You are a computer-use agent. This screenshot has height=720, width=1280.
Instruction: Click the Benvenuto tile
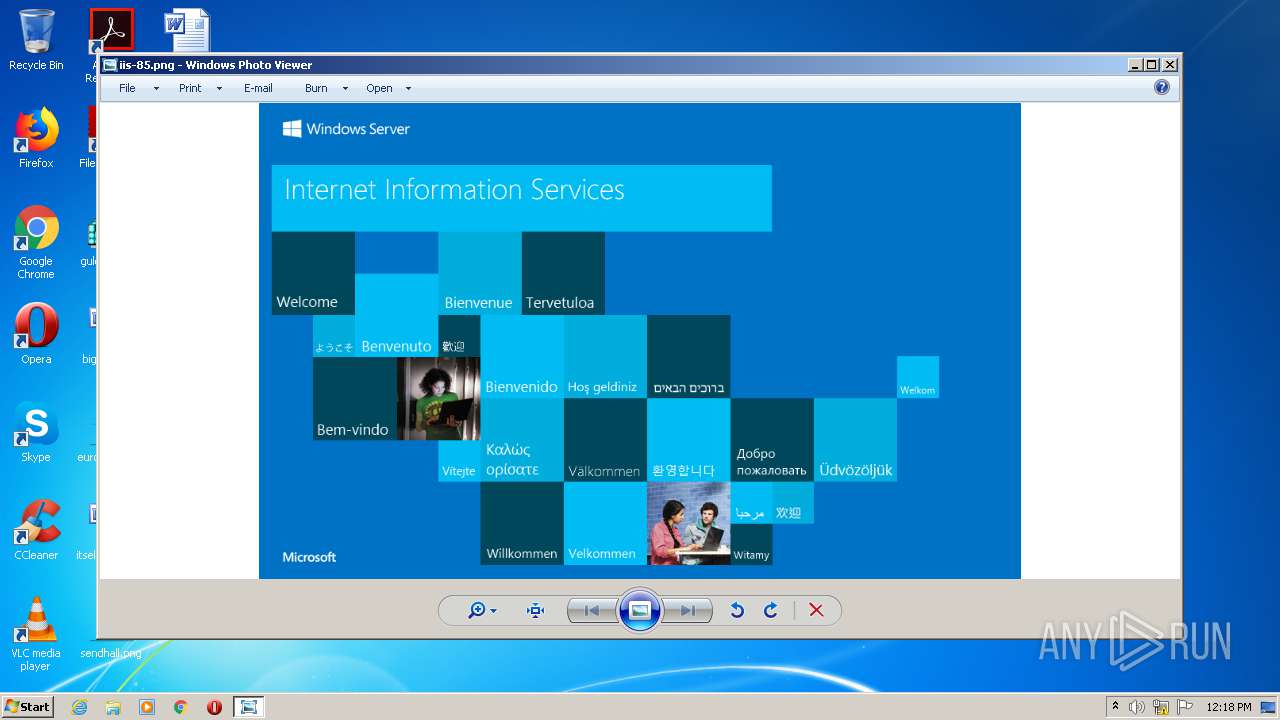click(x=396, y=315)
